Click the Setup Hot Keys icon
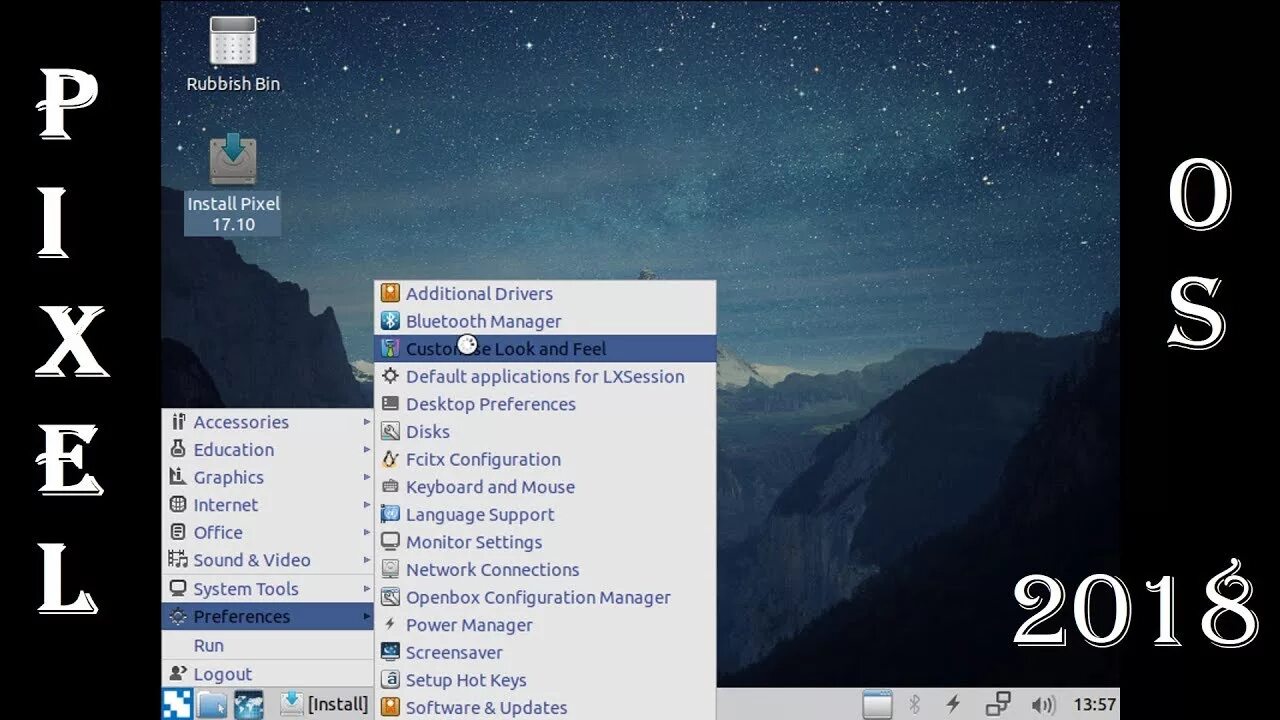Viewport: 1280px width, 720px height. click(390, 680)
